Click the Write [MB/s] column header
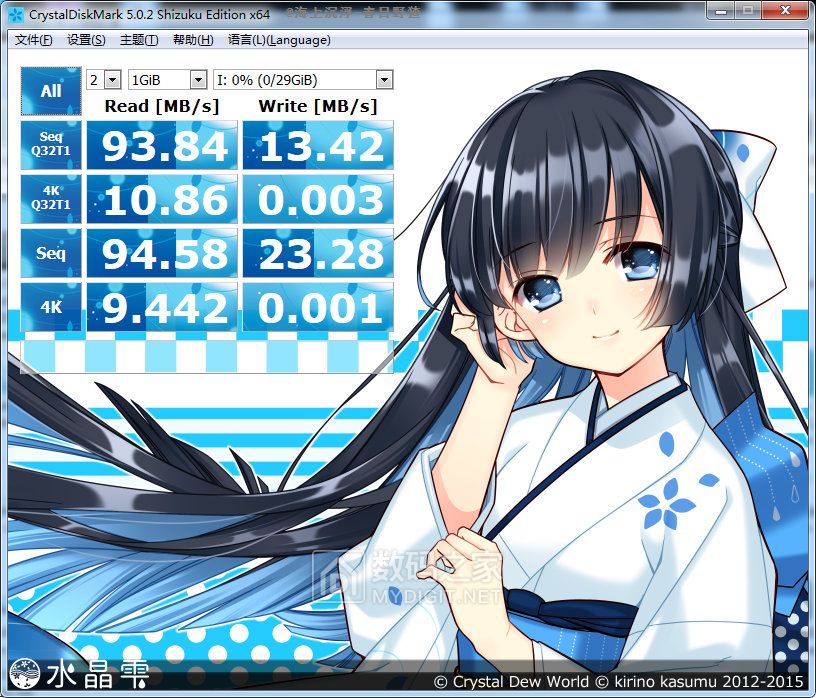The height and width of the screenshot is (698, 816). [x=317, y=106]
